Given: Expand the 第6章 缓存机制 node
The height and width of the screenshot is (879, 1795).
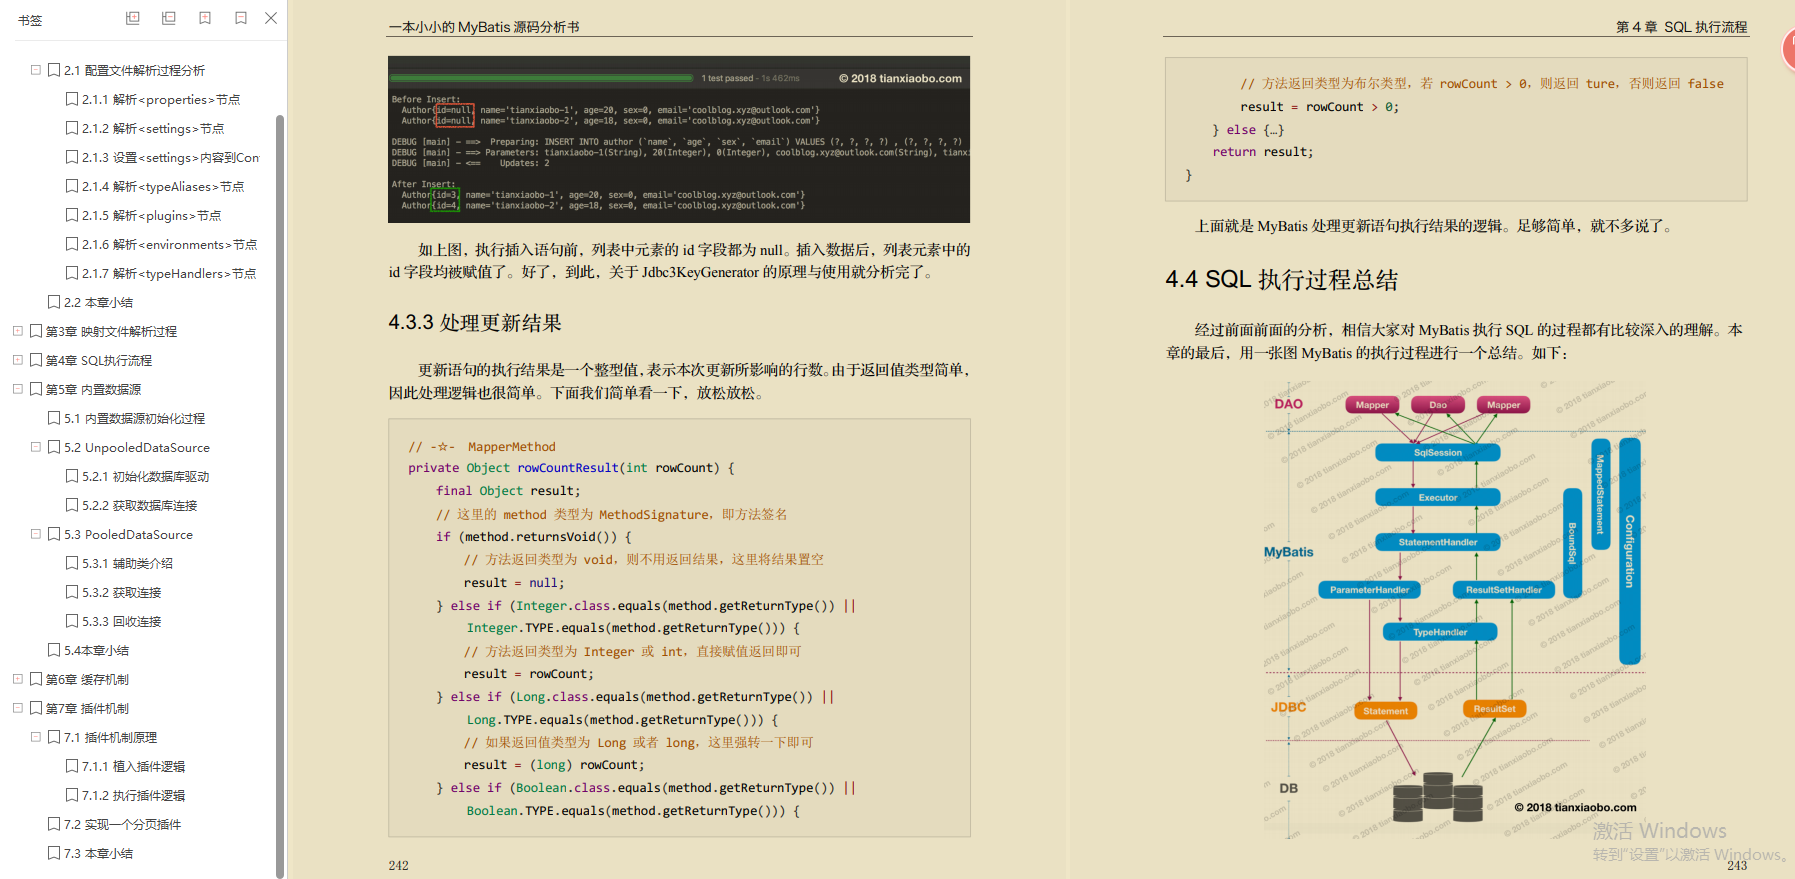Looking at the screenshot, I should pyautogui.click(x=18, y=679).
